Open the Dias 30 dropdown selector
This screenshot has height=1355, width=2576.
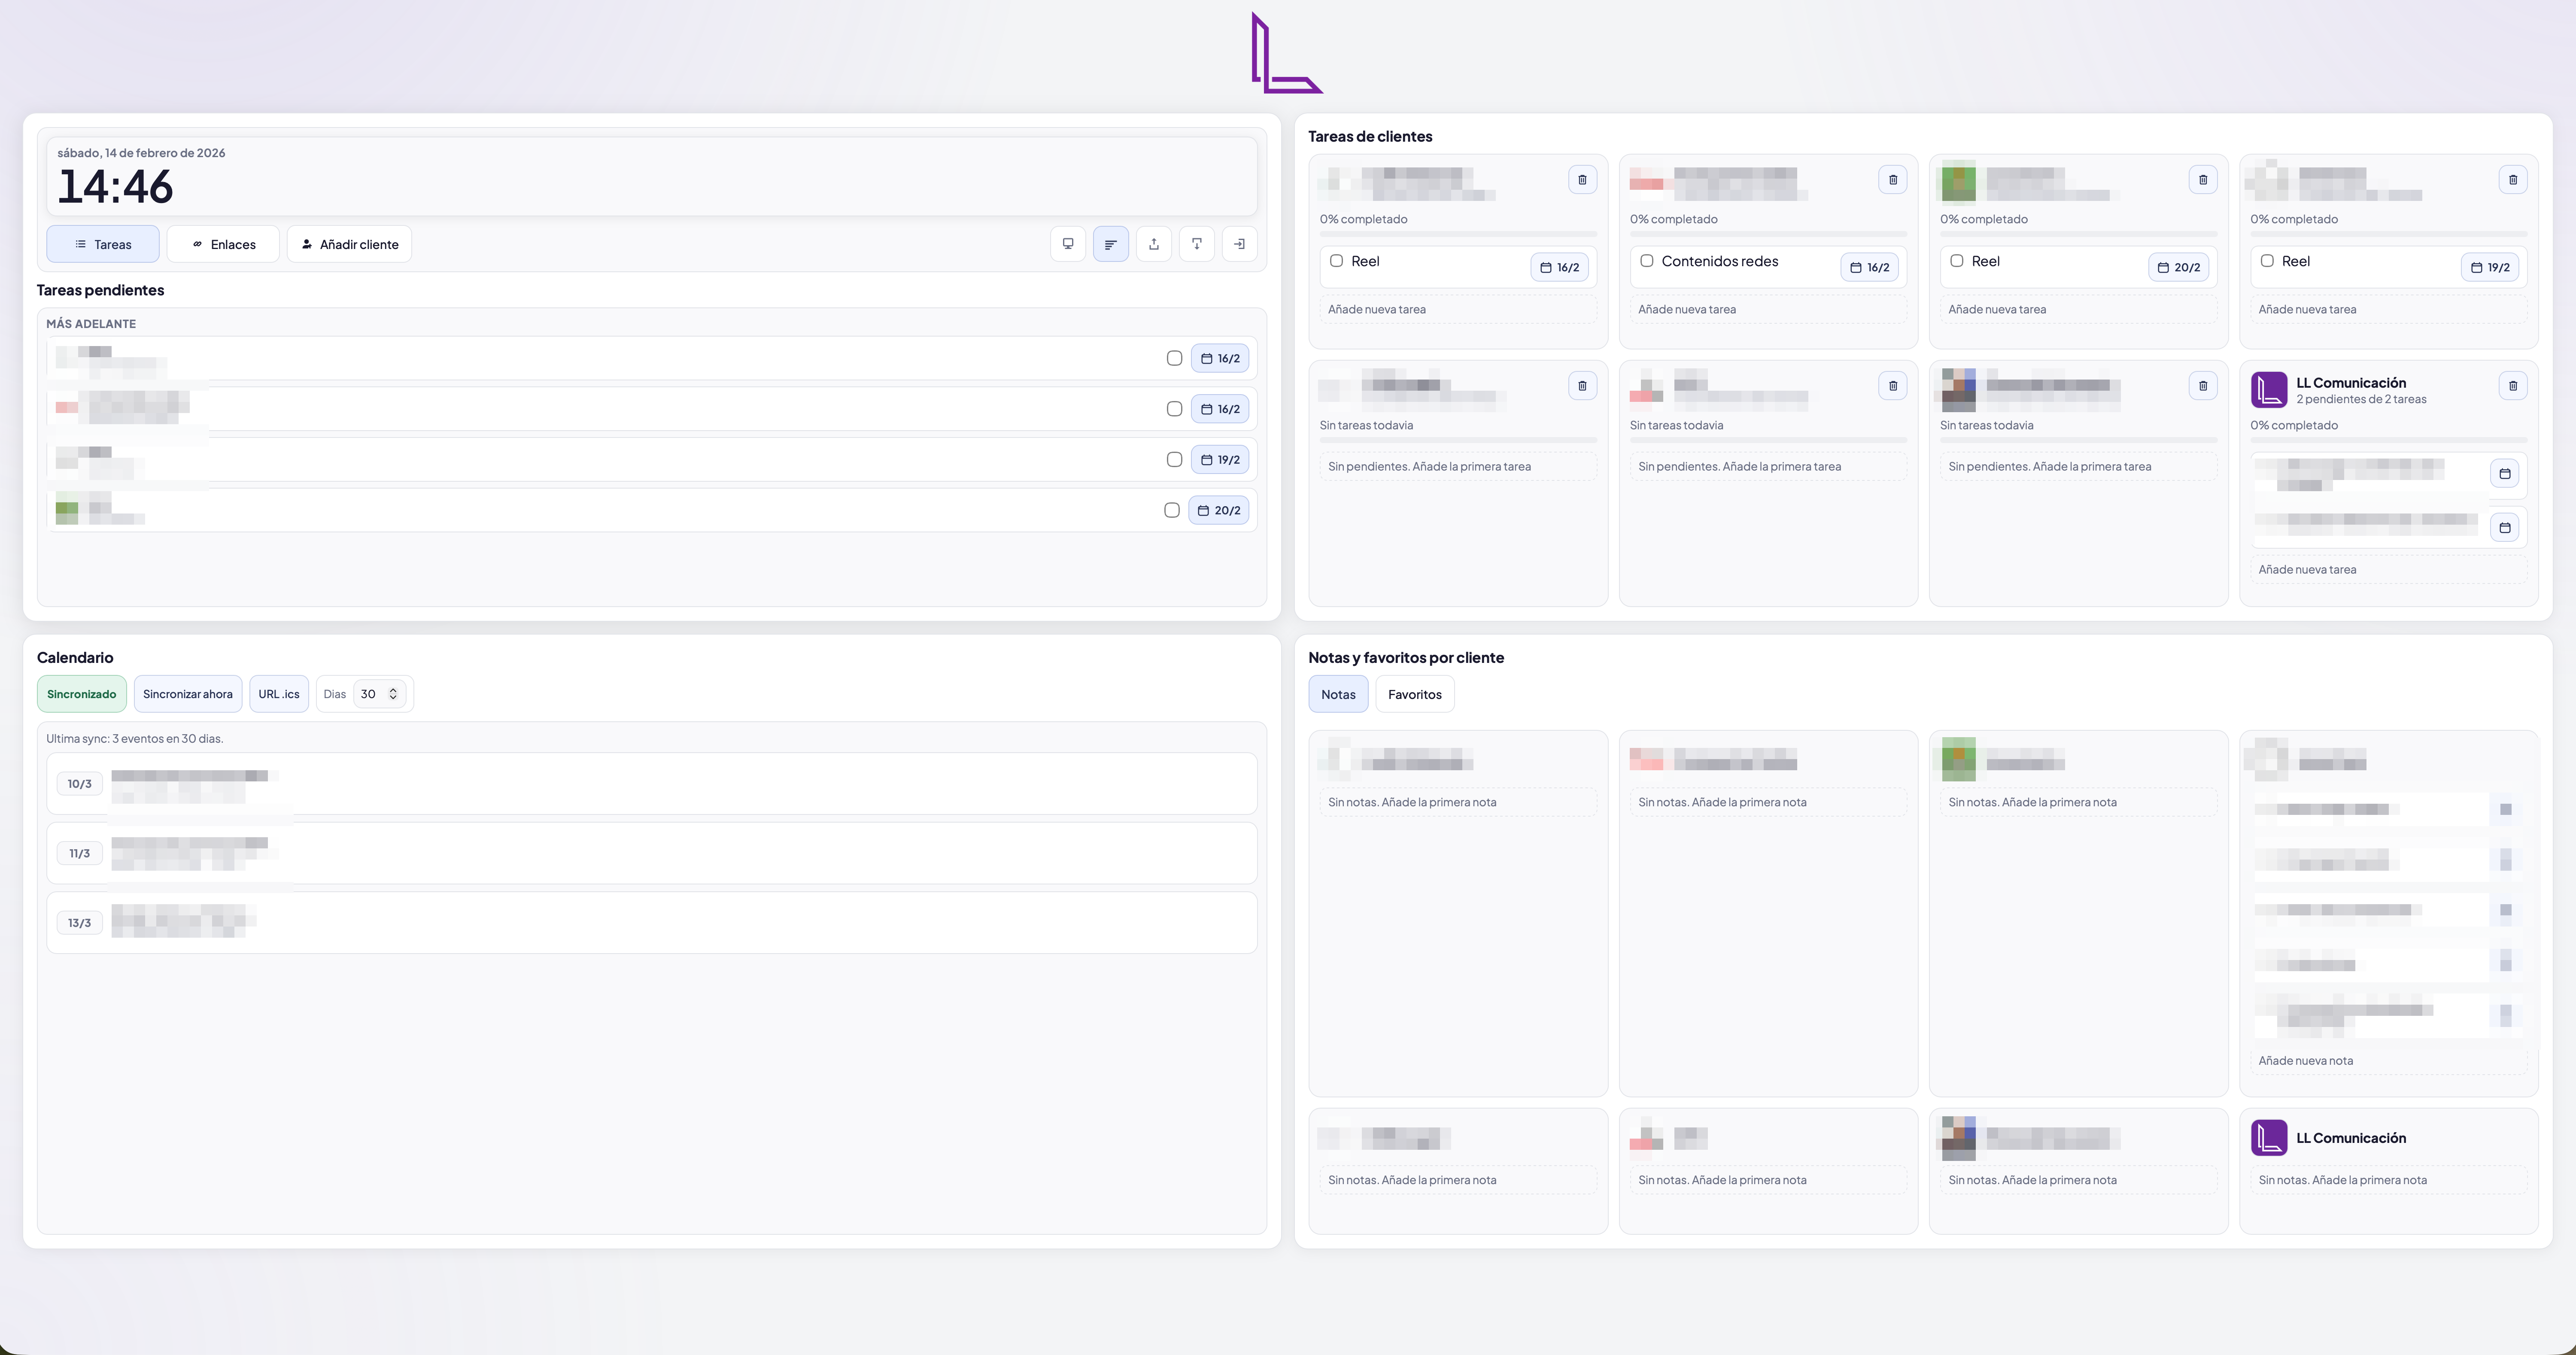(x=379, y=694)
